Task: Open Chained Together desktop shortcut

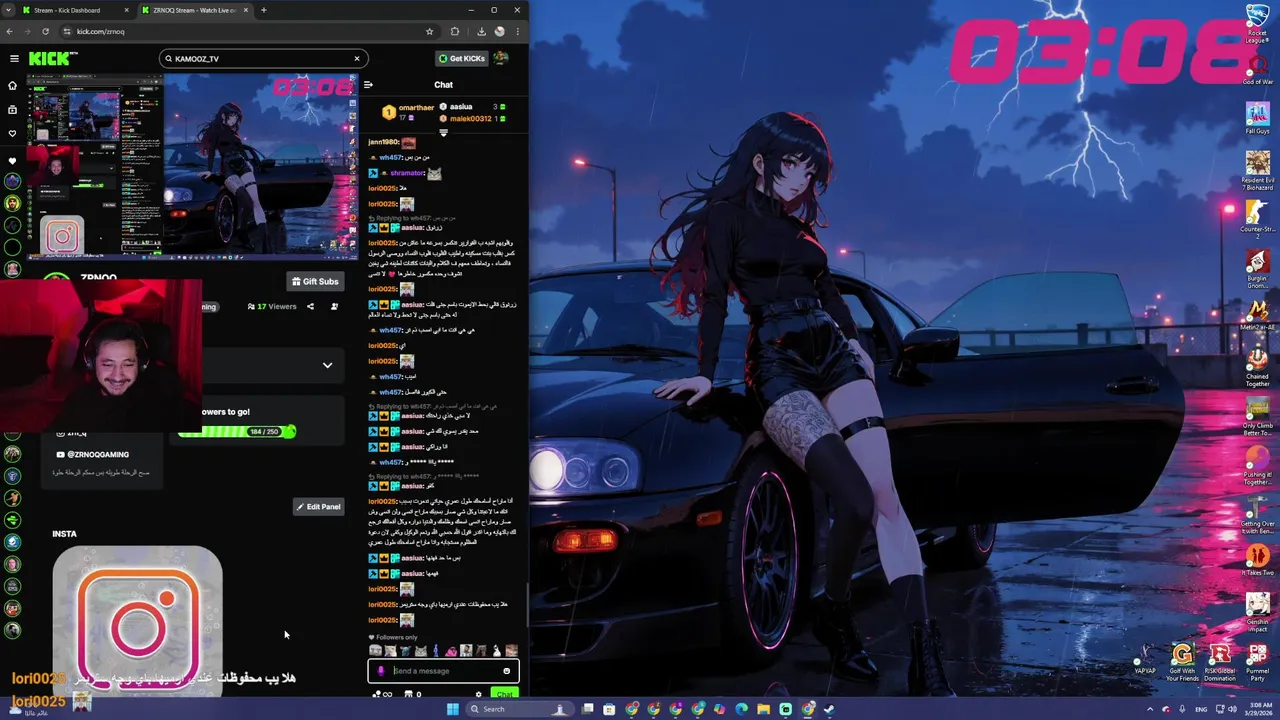Action: [1257, 368]
